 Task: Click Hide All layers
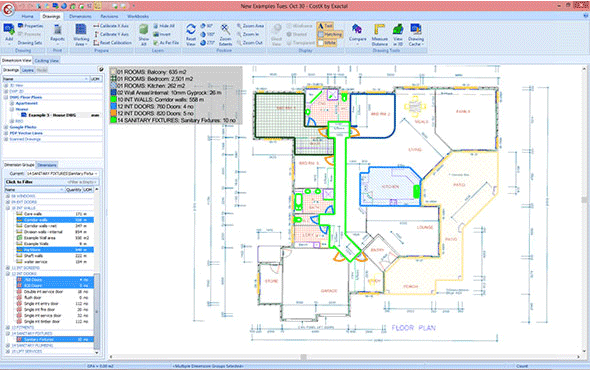click(164, 26)
